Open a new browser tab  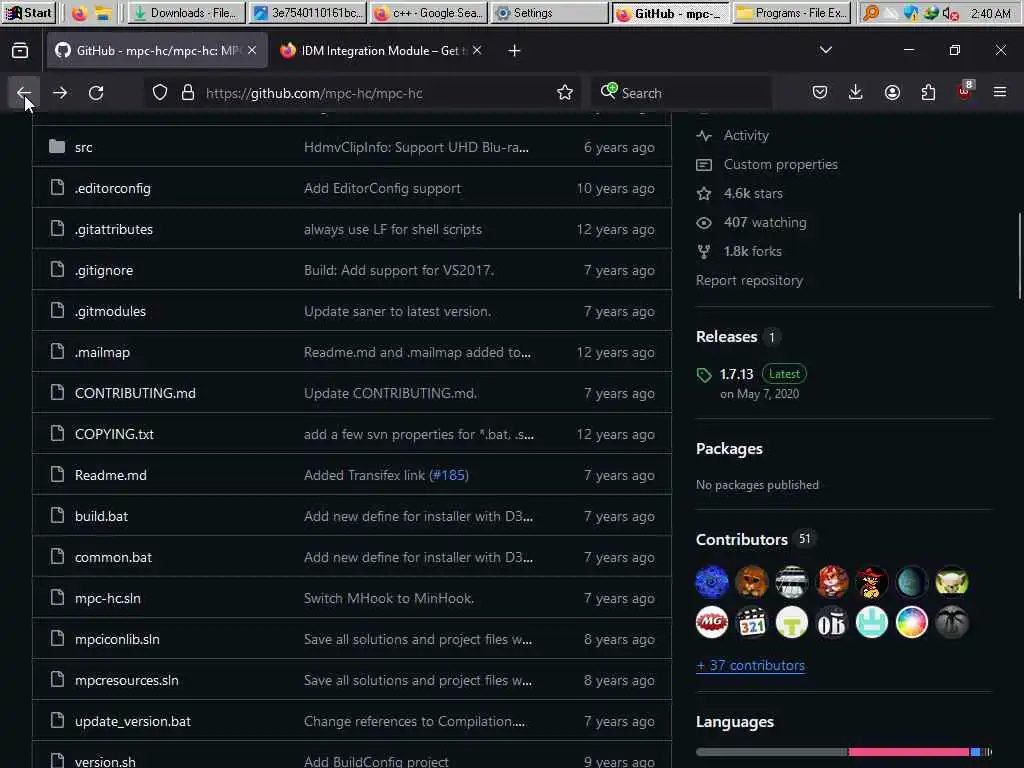coord(514,50)
